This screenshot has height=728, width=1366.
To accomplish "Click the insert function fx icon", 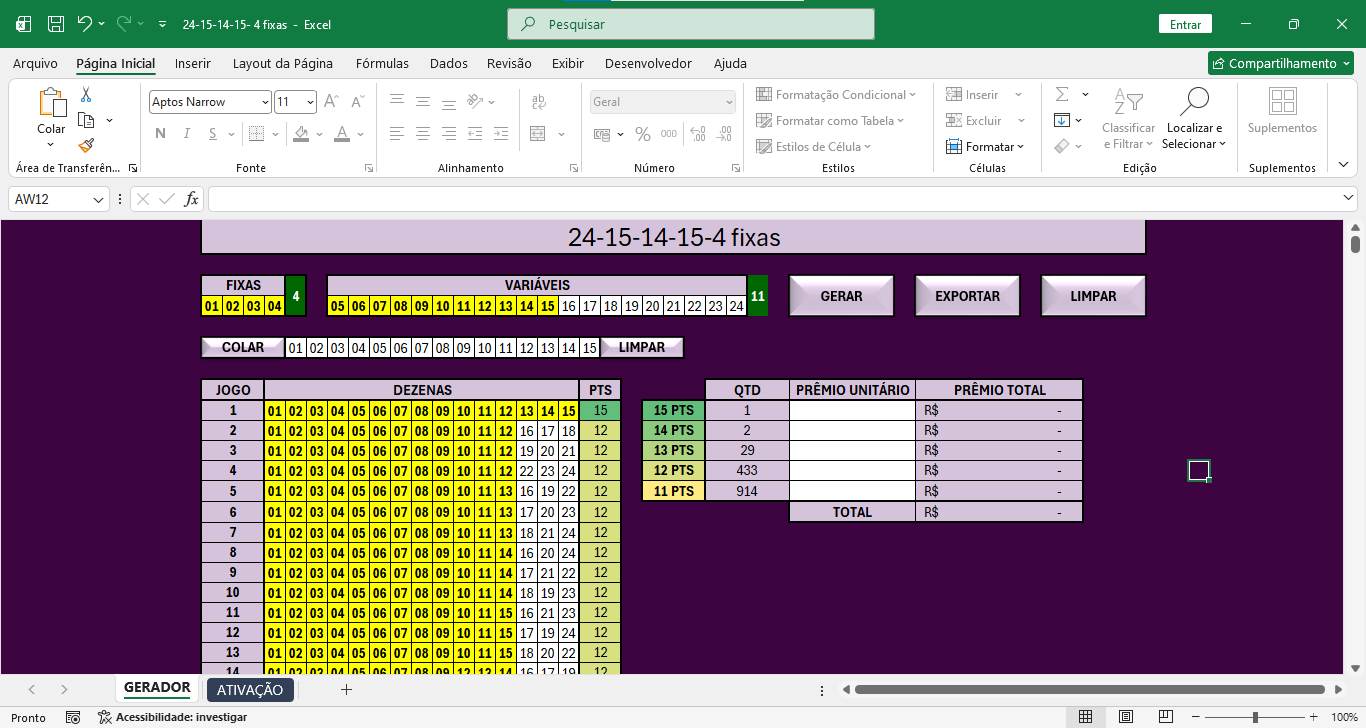I will (x=191, y=199).
